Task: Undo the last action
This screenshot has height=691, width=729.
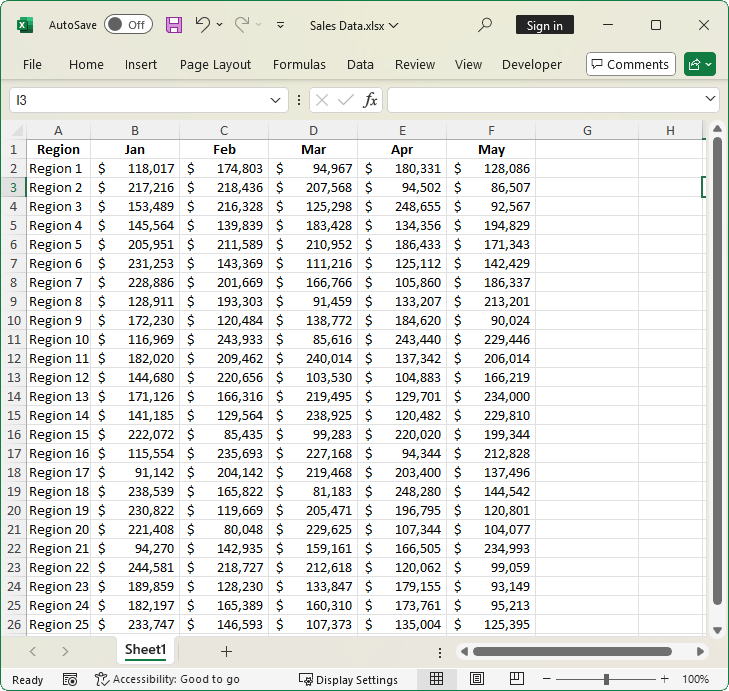Action: point(202,24)
